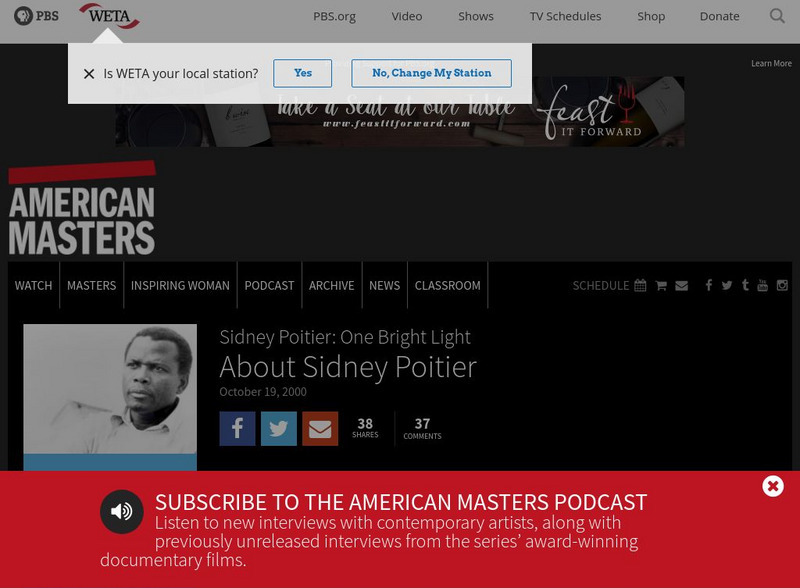Open TV Schedules in top navigation

565,16
